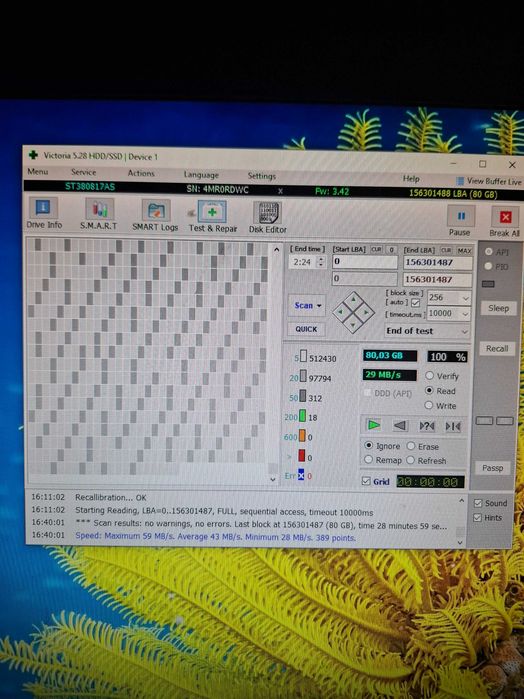Open the Actions menu
The height and width of the screenshot is (699, 524).
click(141, 173)
